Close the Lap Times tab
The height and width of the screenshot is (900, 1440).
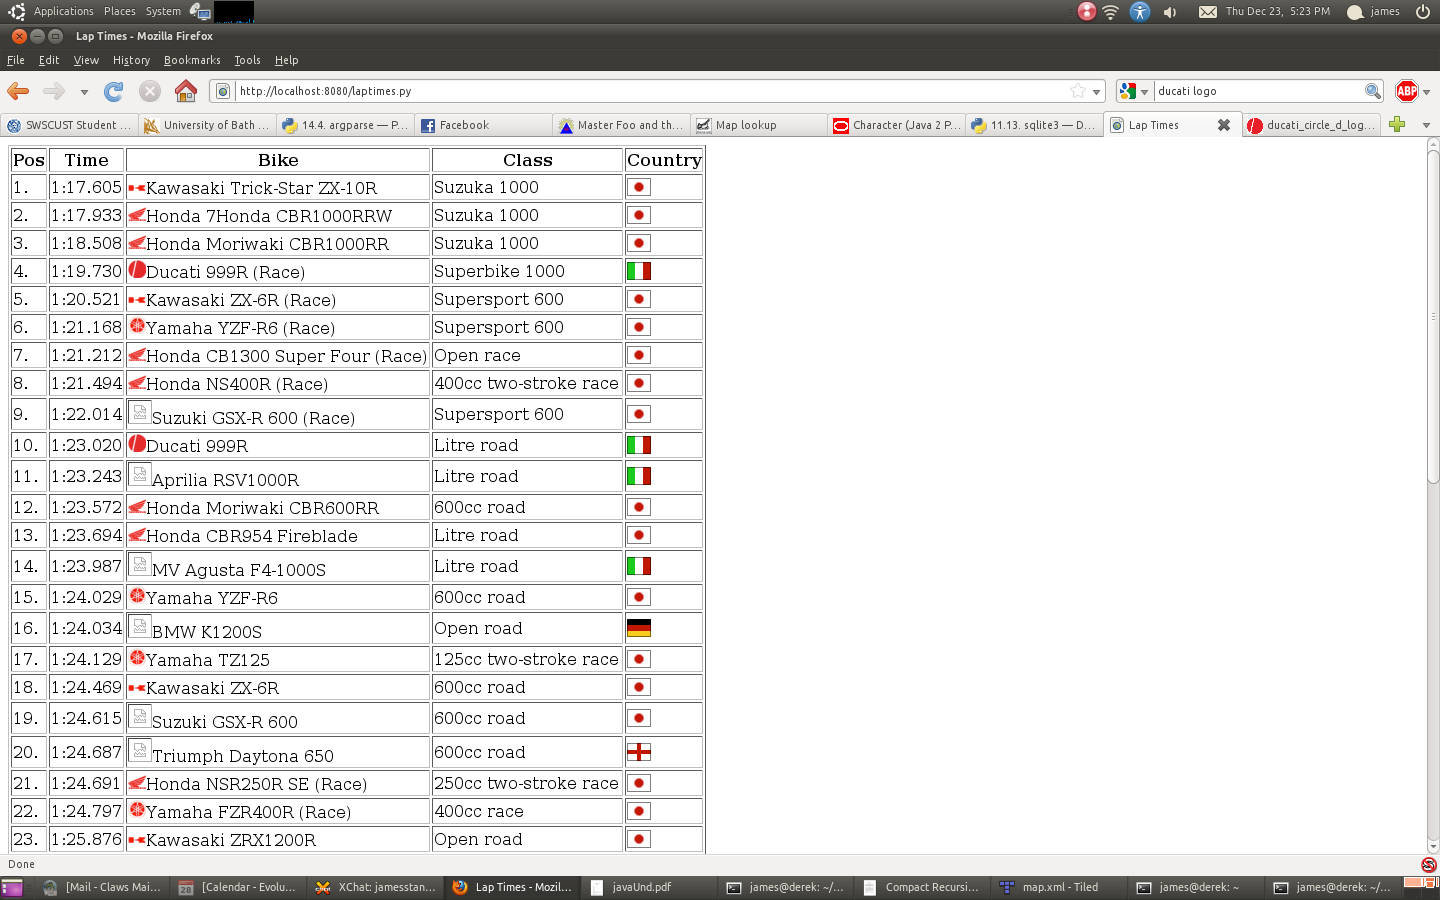[1223, 125]
